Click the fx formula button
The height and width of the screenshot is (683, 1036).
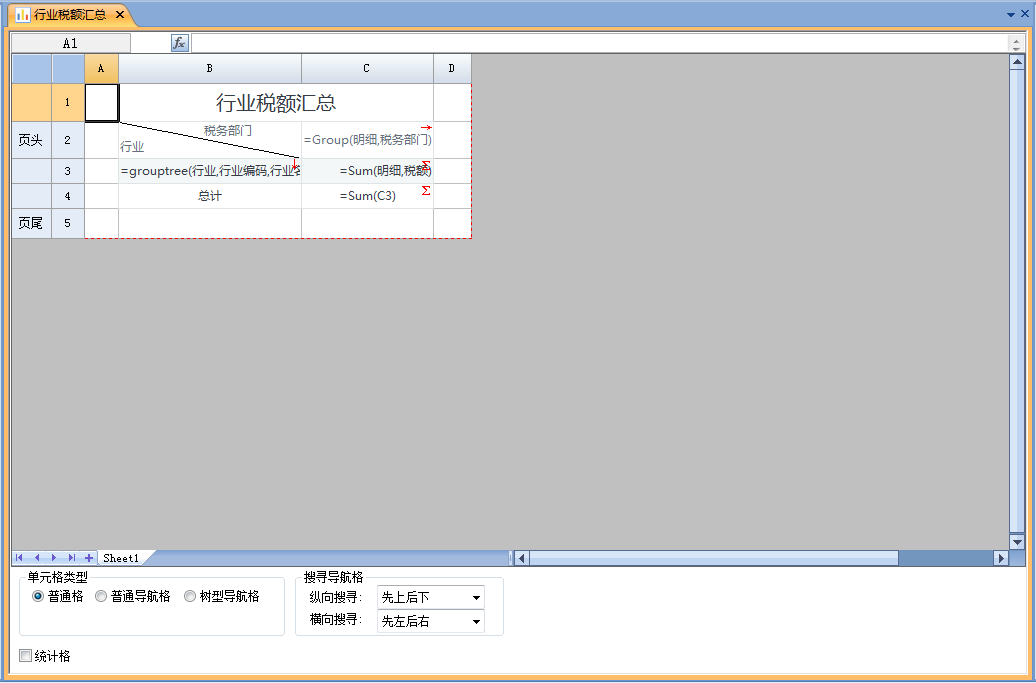[x=180, y=43]
